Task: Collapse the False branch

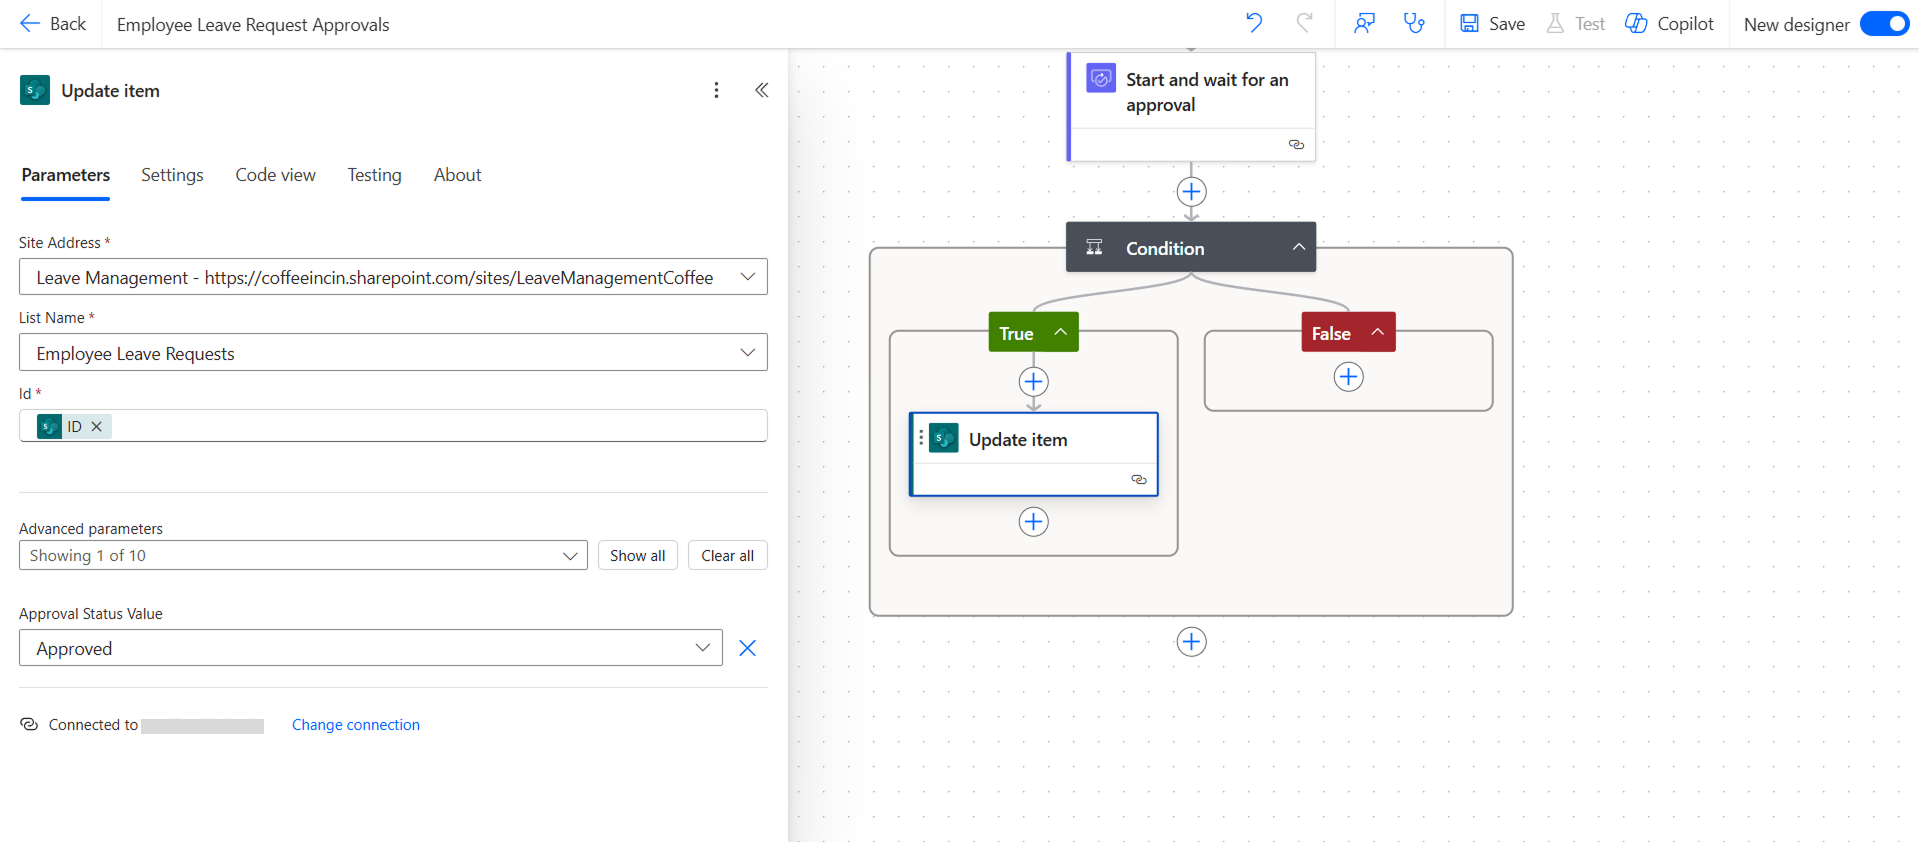Action: tap(1377, 332)
